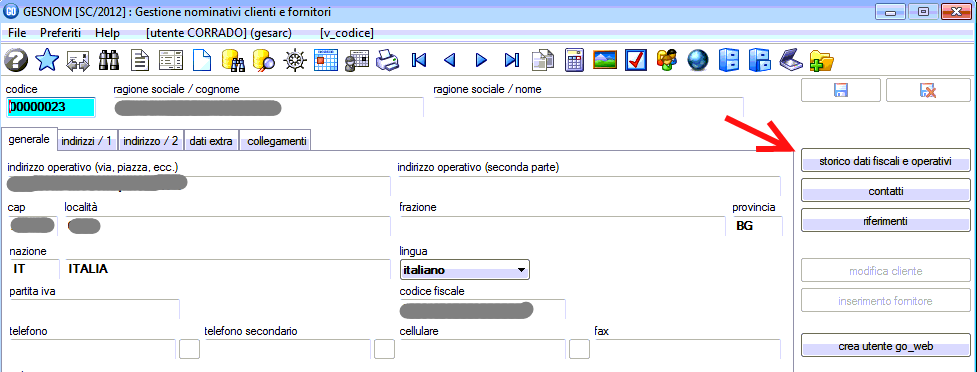This screenshot has width=977, height=372.
Task: Open the dati extra tab
Action: click(211, 141)
